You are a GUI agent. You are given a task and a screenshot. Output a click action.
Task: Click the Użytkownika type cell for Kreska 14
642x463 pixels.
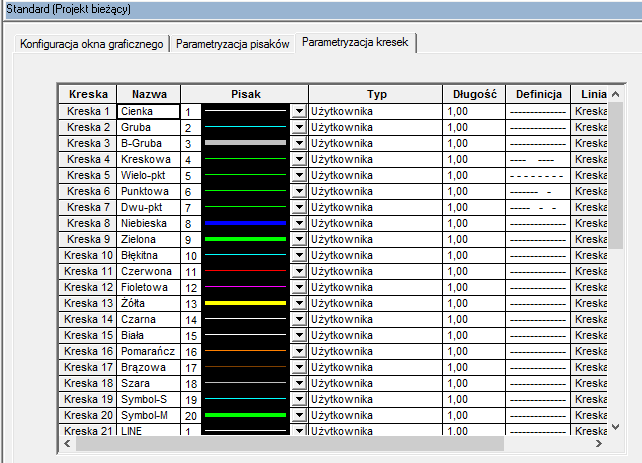point(375,319)
